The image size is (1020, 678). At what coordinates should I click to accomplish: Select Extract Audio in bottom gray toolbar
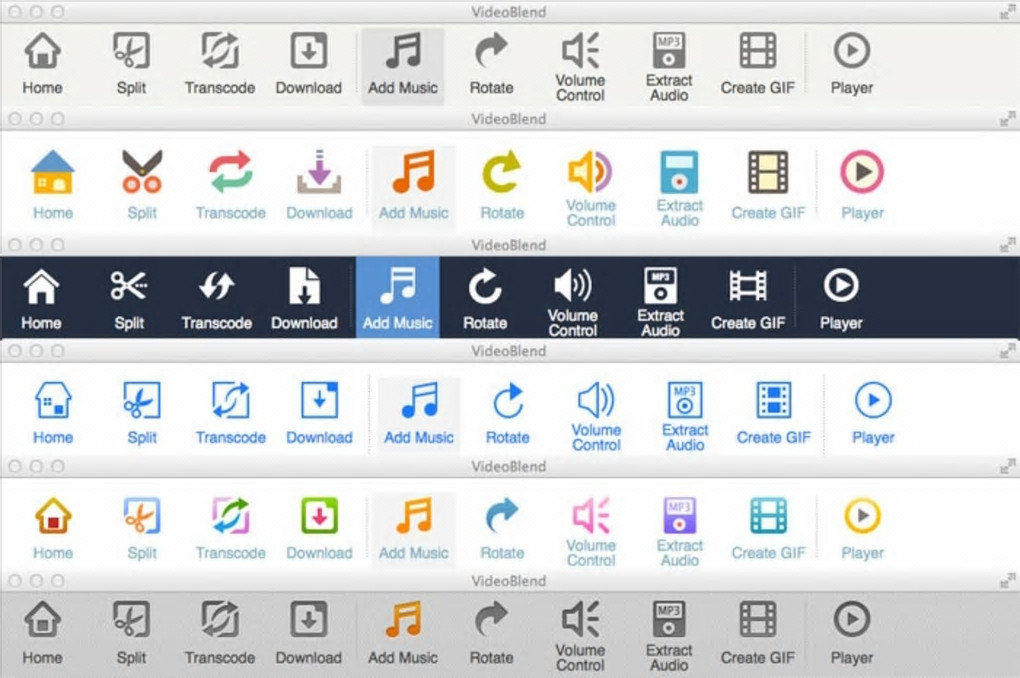(669, 636)
